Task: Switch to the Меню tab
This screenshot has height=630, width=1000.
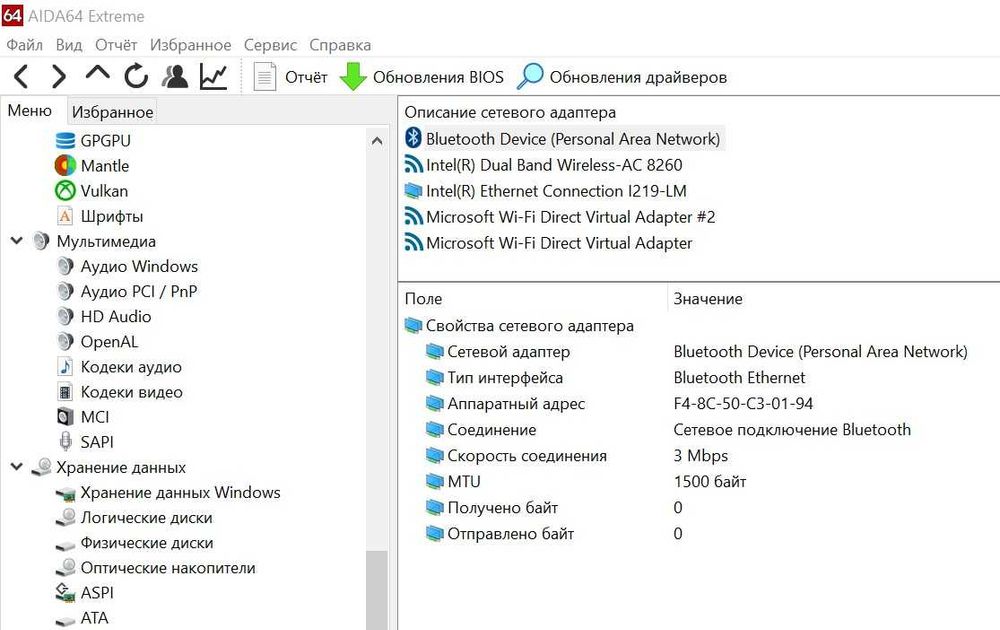Action: point(30,111)
